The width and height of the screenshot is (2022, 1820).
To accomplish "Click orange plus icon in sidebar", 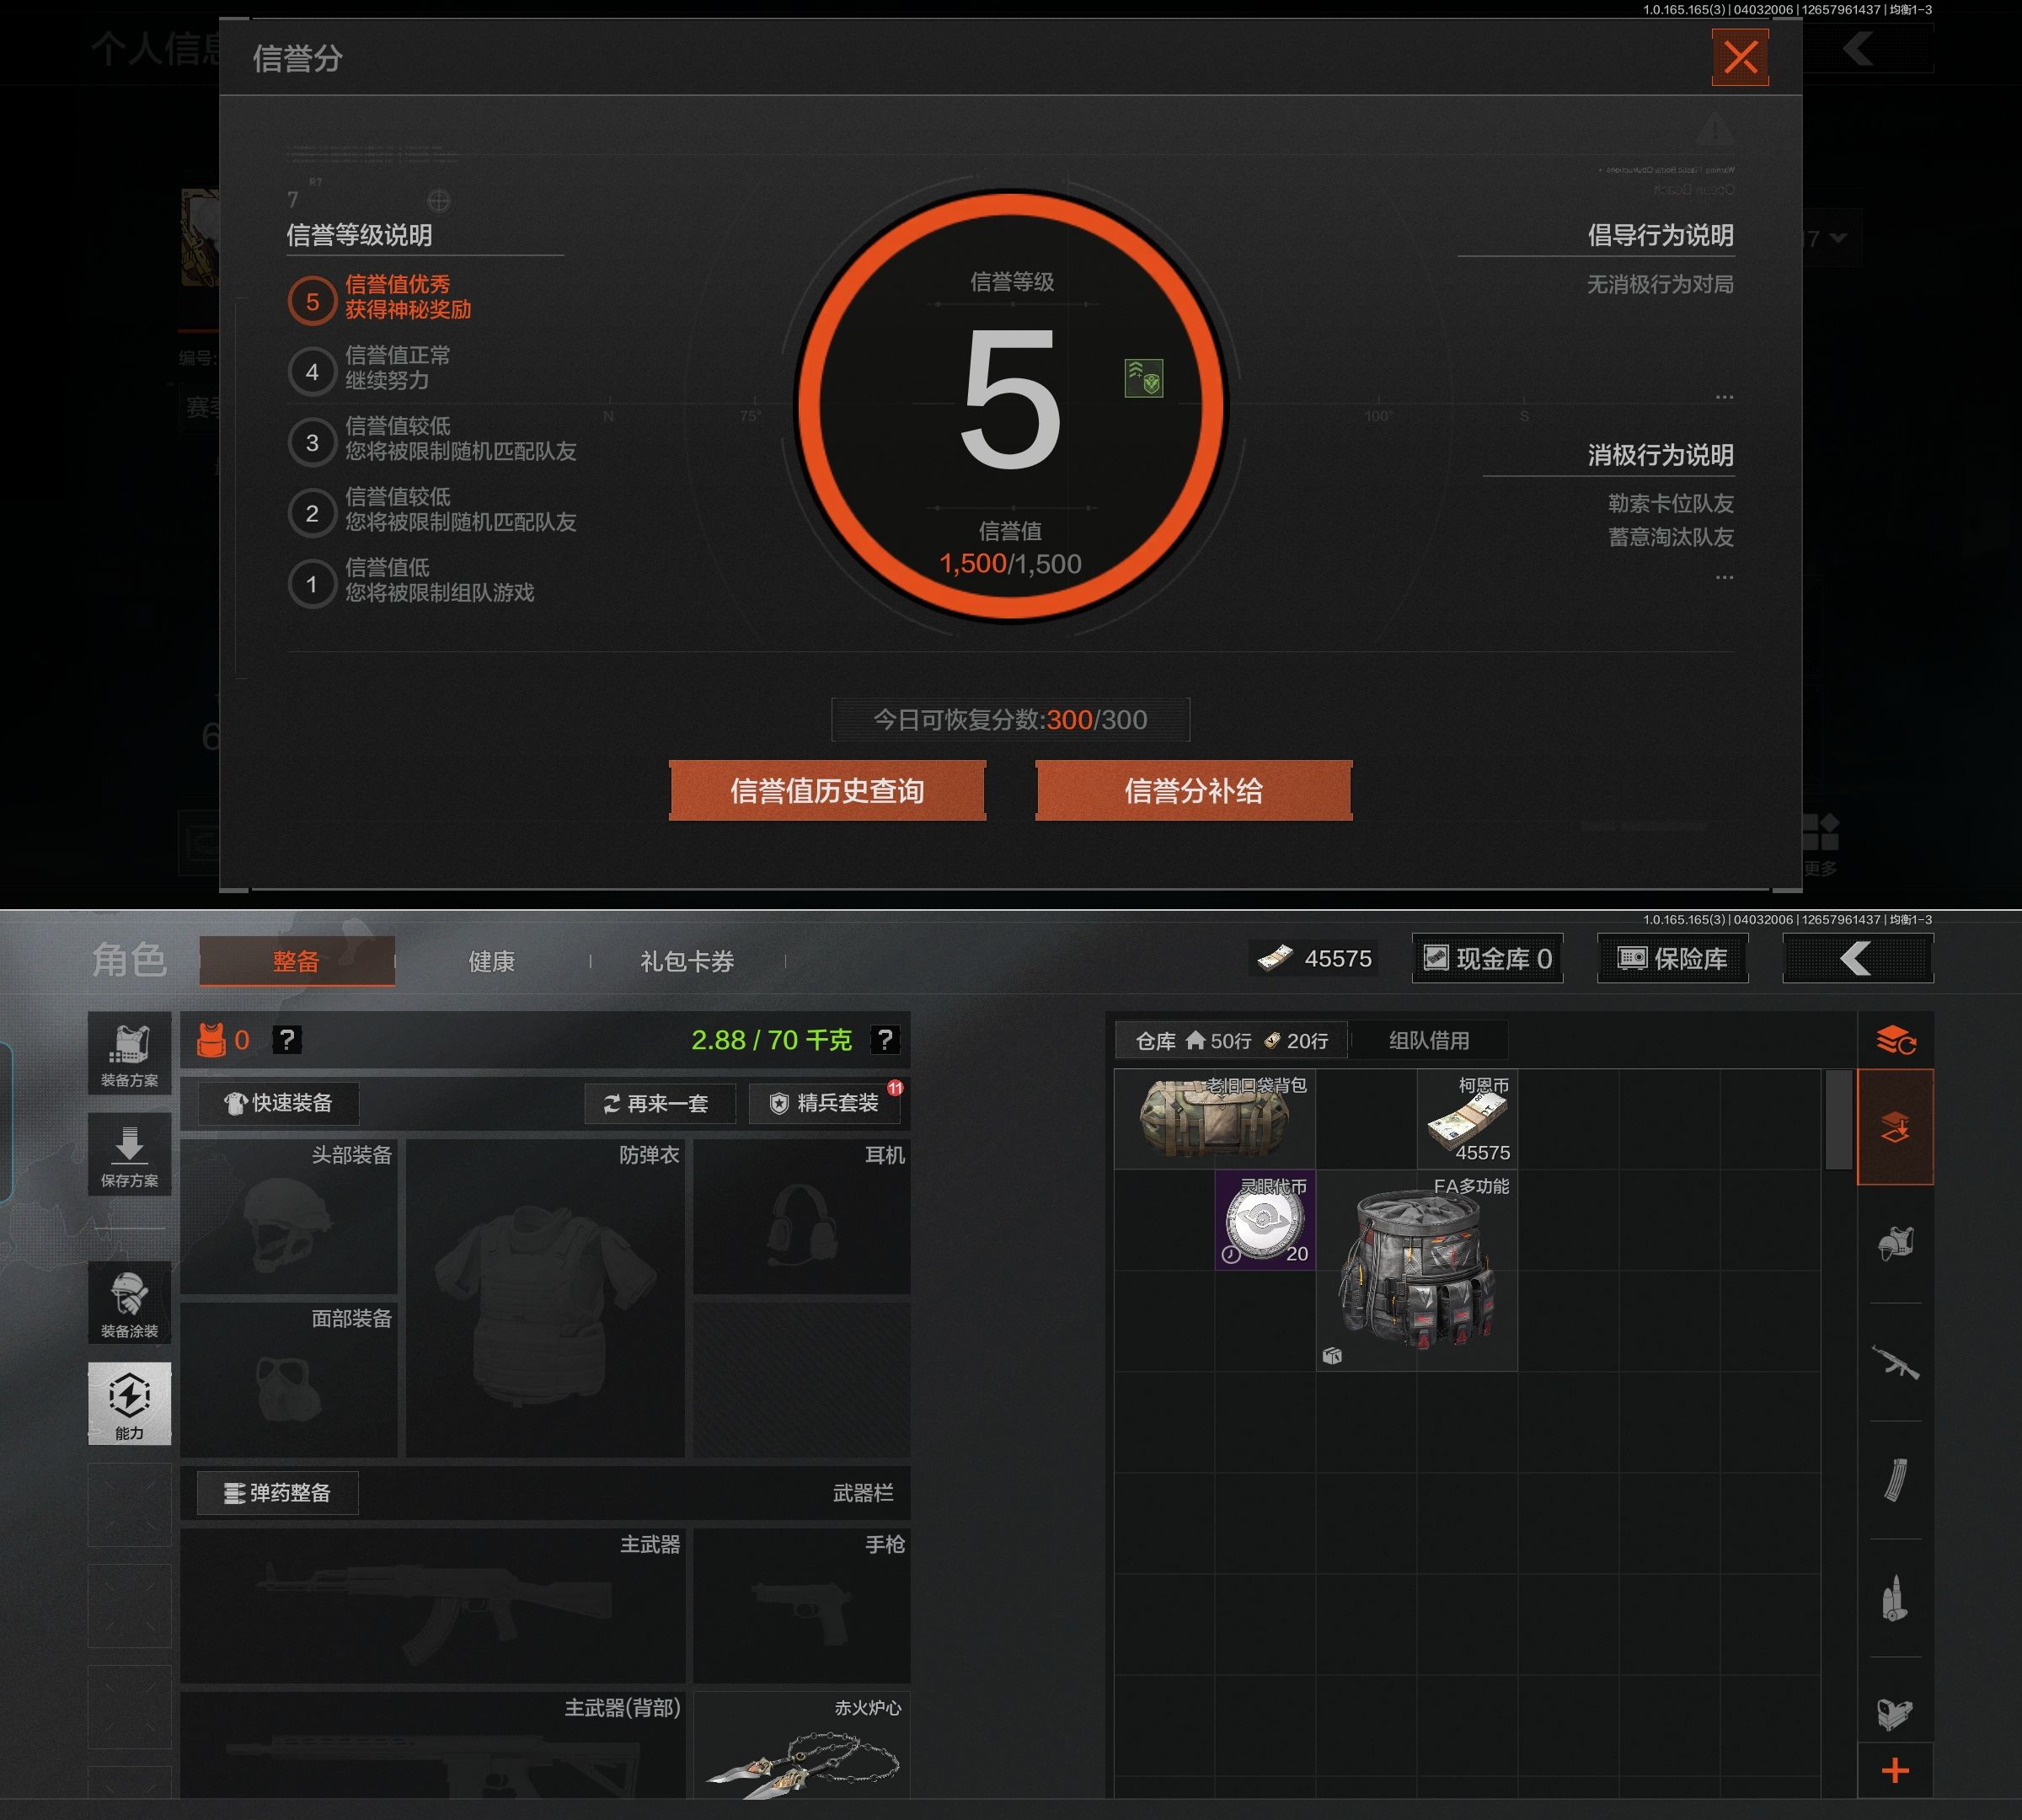I will click(1895, 1771).
